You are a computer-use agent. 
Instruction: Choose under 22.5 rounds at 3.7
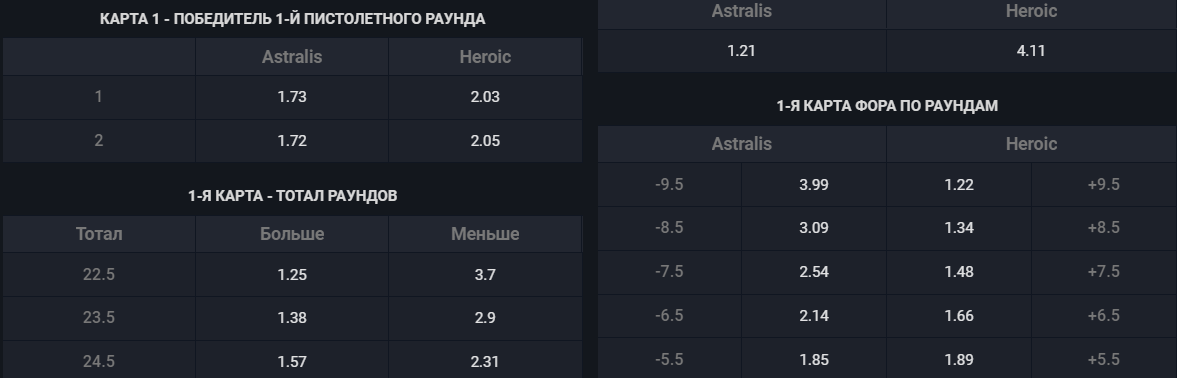click(485, 274)
